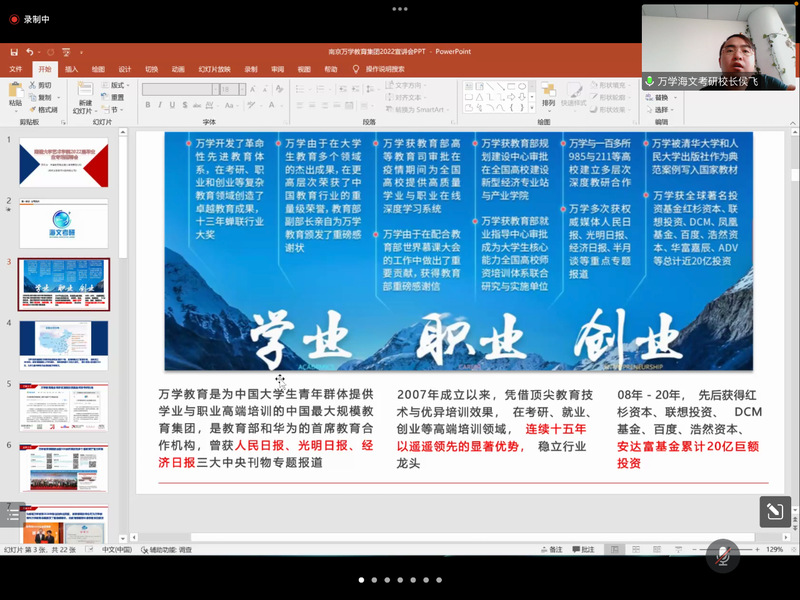Click the 粘贴 paste icon
The width and height of the screenshot is (800, 600).
(x=15, y=91)
